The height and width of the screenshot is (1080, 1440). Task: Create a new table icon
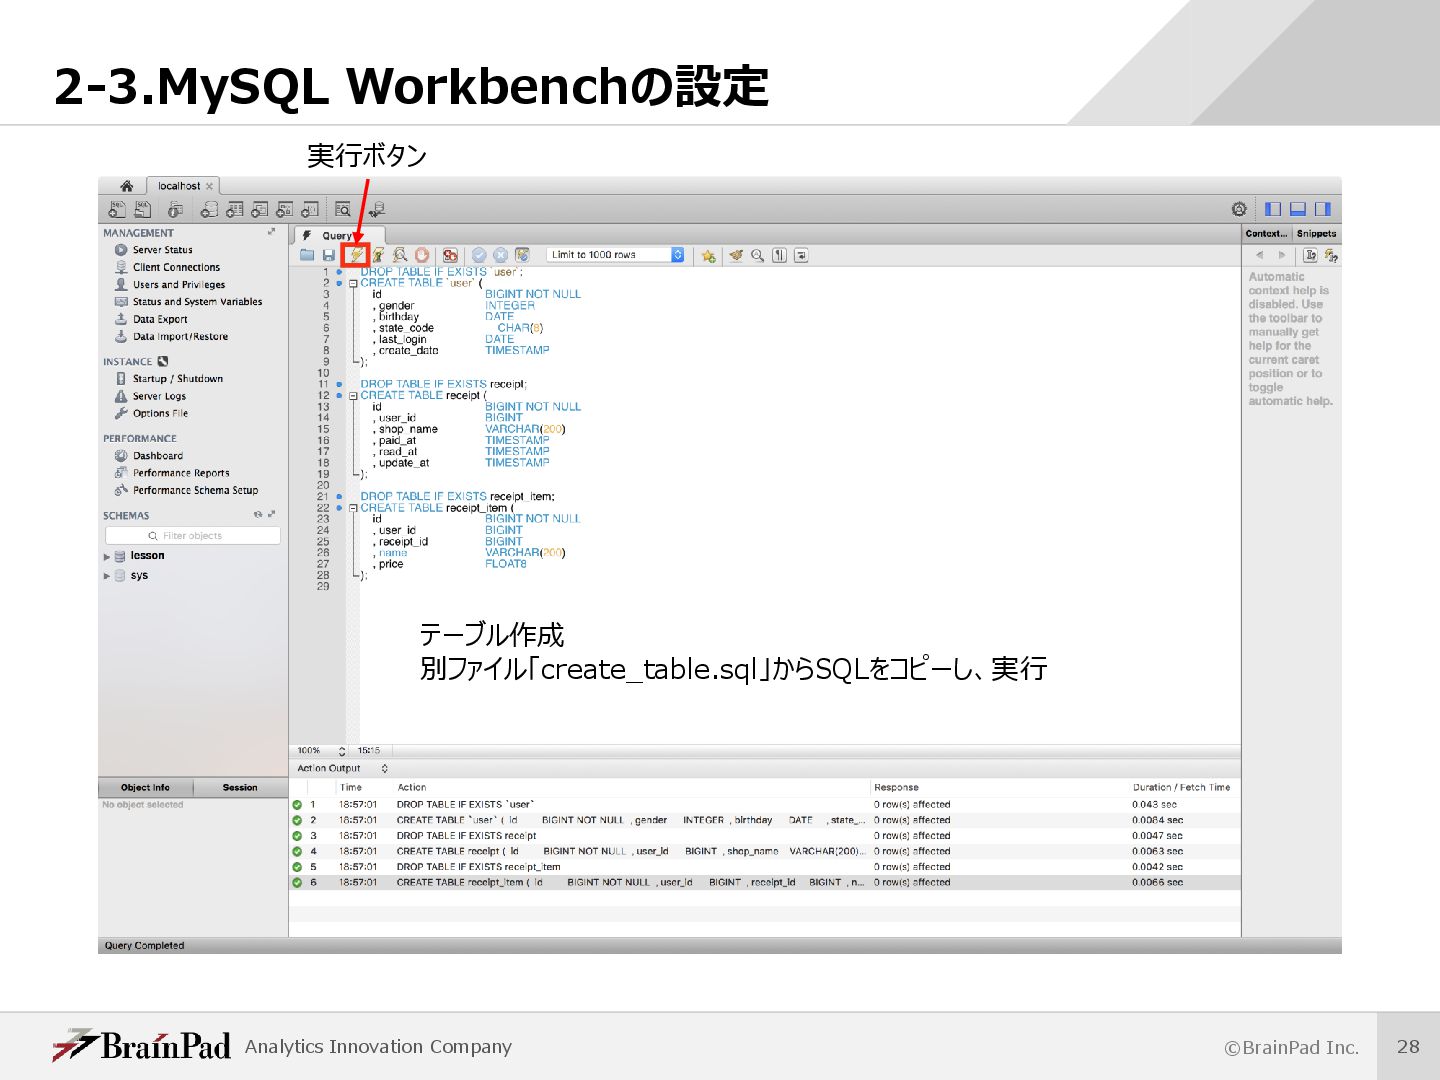pyautogui.click(x=235, y=209)
